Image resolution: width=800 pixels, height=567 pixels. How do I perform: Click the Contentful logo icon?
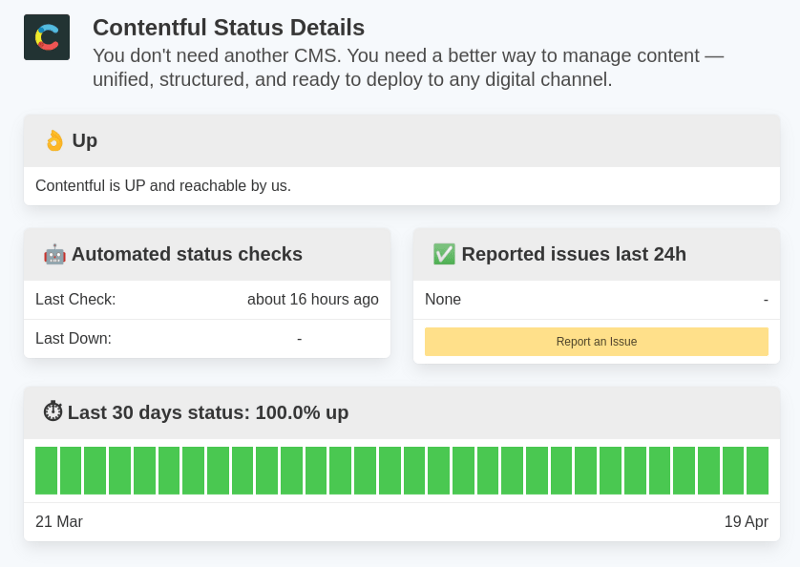point(47,37)
